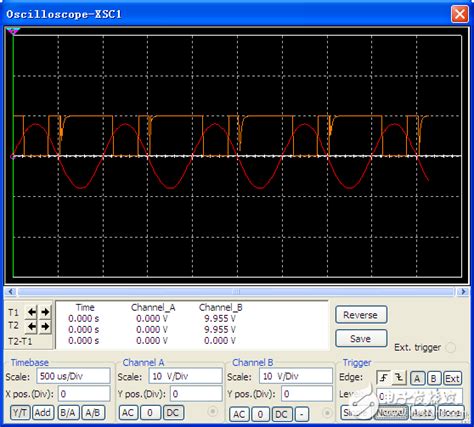Toggle the Channel B invert minus button
The image size is (474, 427).
pyautogui.click(x=301, y=414)
